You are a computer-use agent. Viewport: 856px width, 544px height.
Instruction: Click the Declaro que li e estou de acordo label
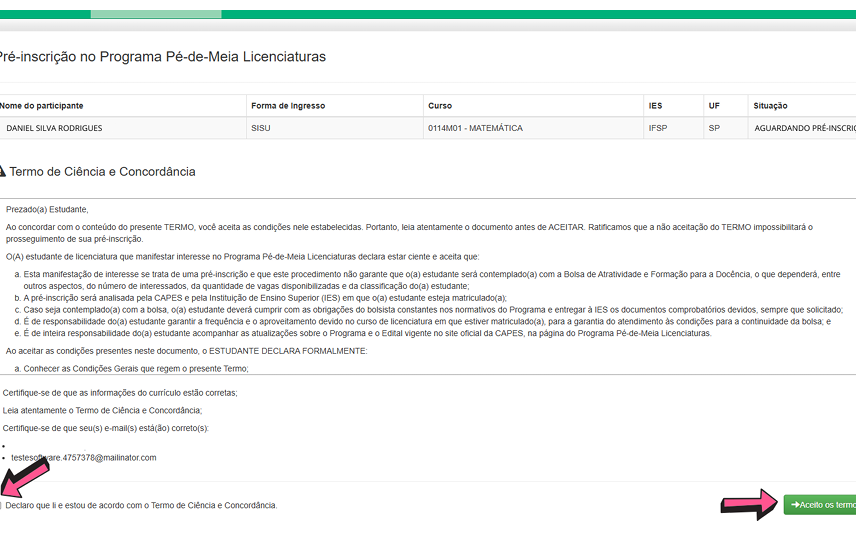pyautogui.click(x=141, y=505)
